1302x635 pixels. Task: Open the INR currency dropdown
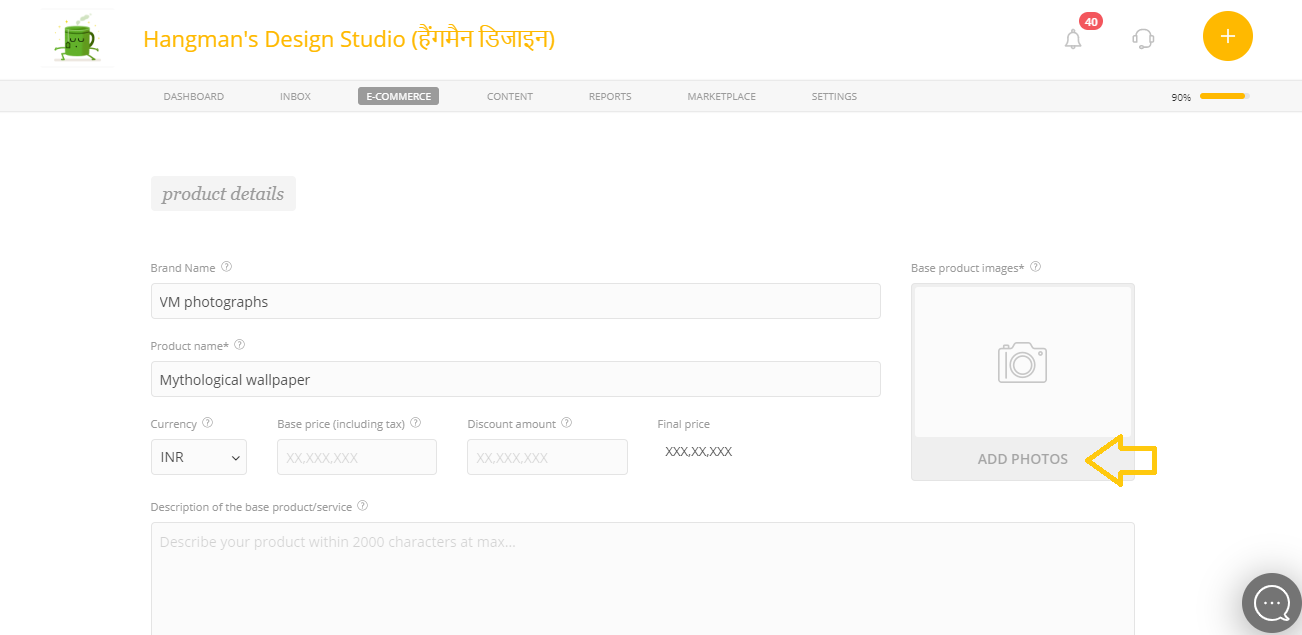pyautogui.click(x=198, y=457)
